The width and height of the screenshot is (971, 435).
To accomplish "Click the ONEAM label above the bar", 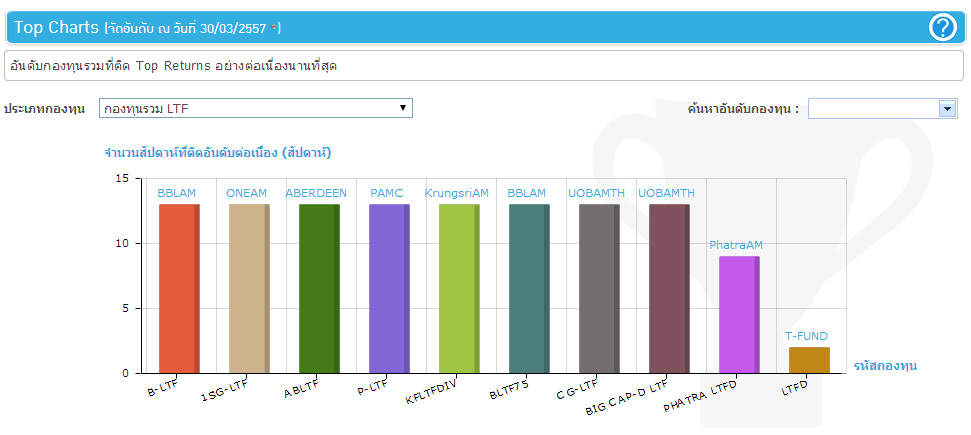I will 246,193.
